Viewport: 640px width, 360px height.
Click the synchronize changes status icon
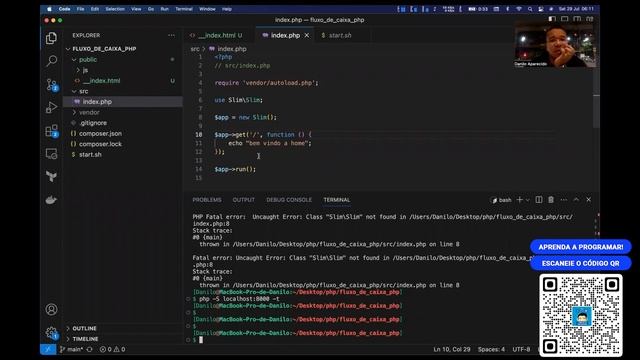[x=89, y=349]
